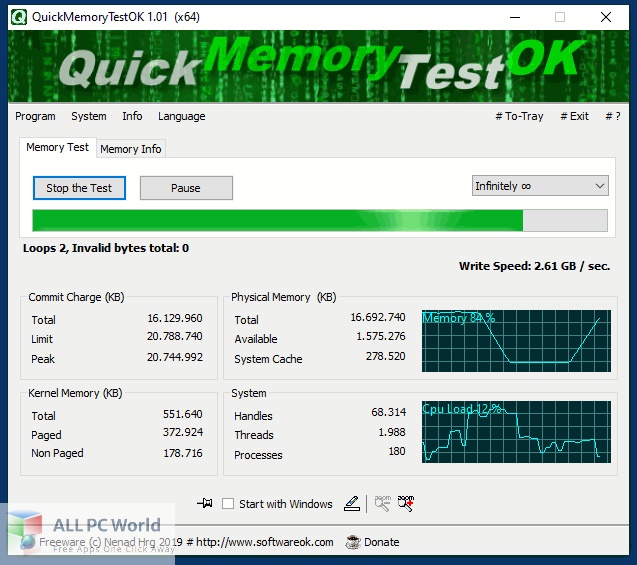Open the Language menu
The width and height of the screenshot is (637, 565).
[182, 116]
